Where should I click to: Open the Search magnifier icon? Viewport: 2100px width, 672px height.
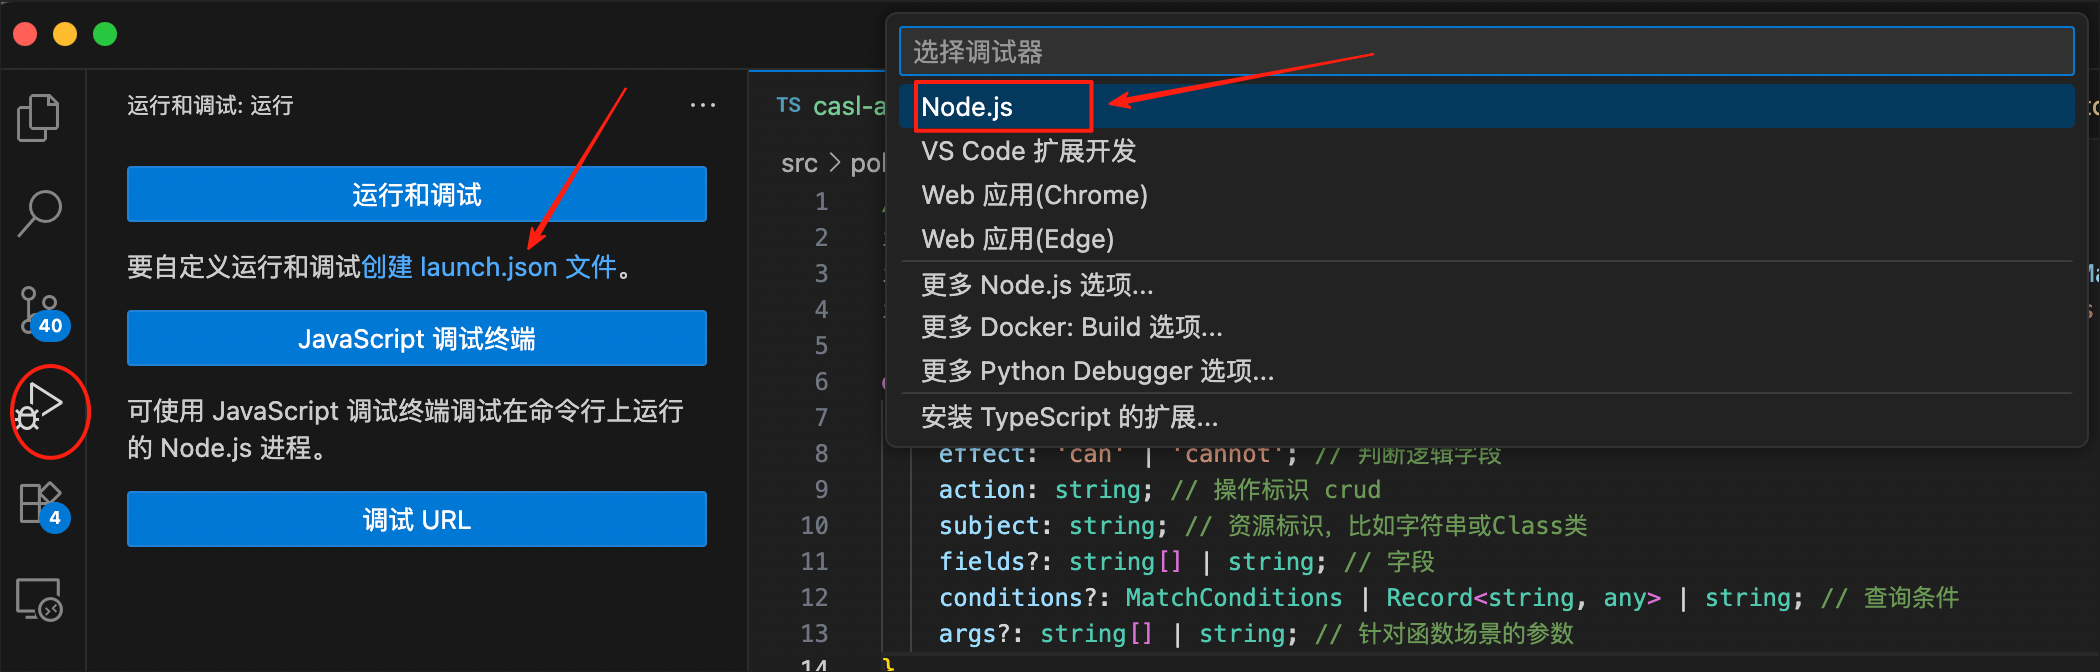click(40, 213)
